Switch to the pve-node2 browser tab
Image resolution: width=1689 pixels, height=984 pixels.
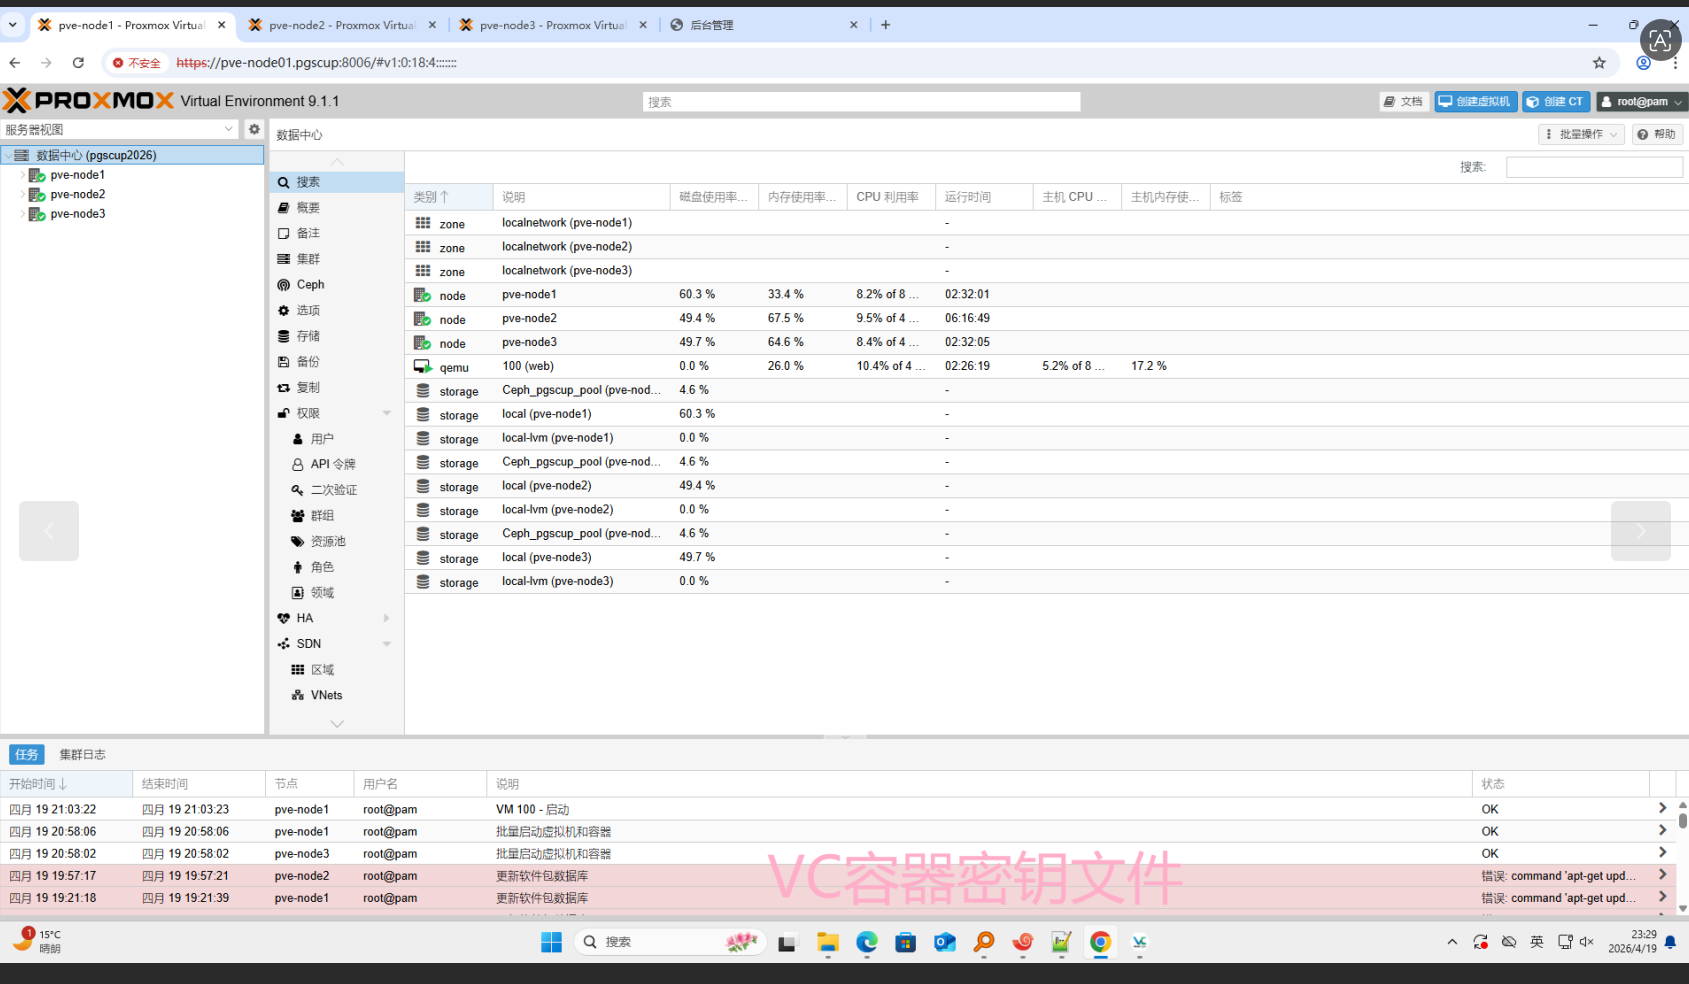point(343,25)
